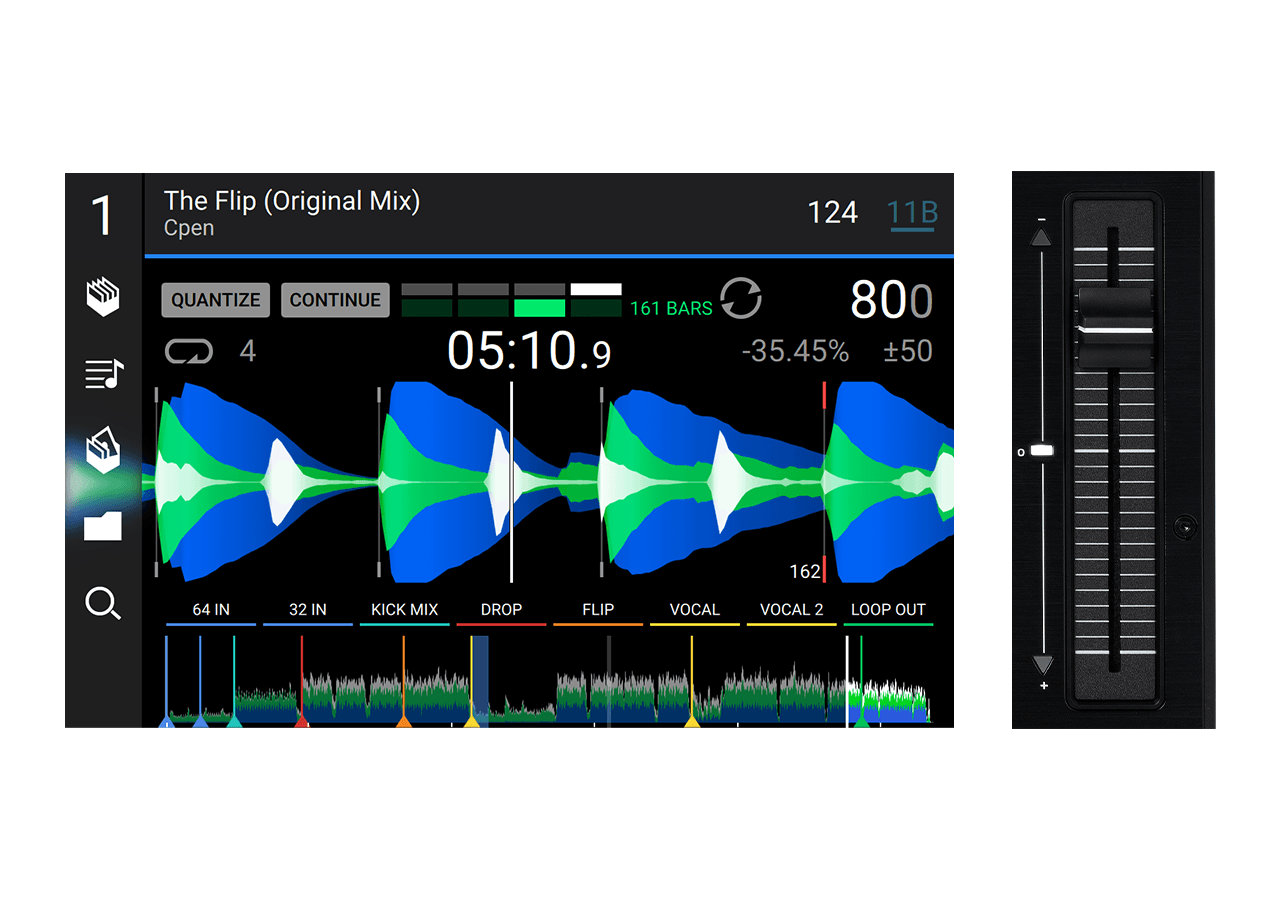This screenshot has height=900, width=1280.
Task: Change the ±50 pitch range setting
Action: pos(907,351)
